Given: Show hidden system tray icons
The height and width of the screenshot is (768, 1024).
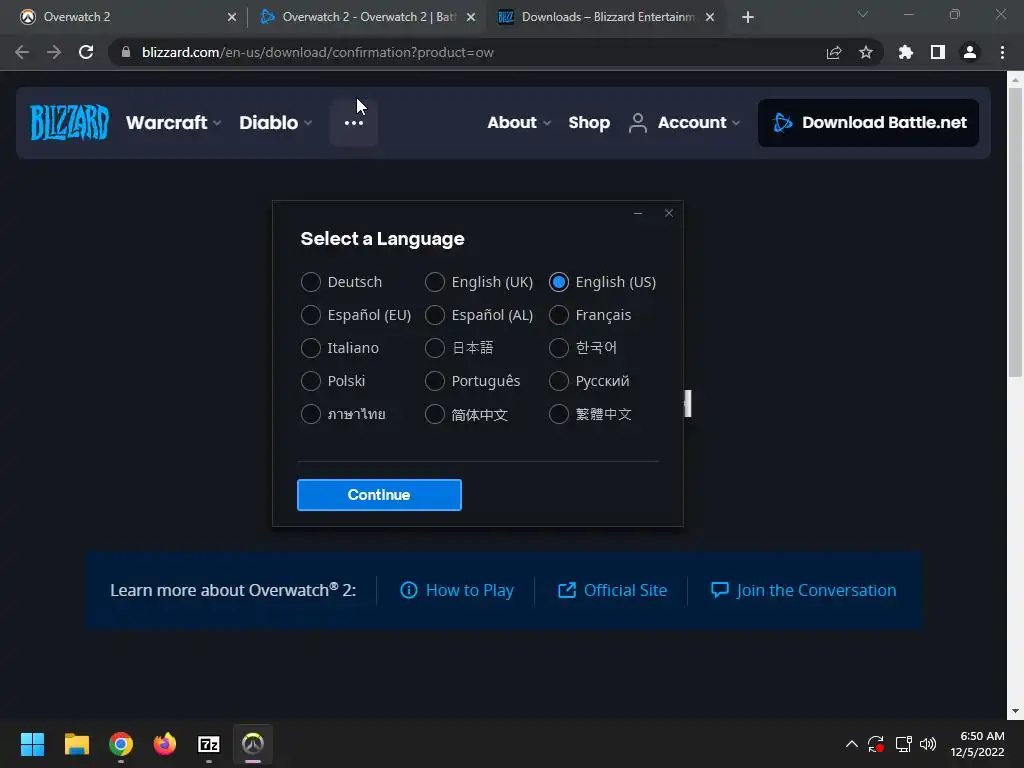Looking at the screenshot, I should [x=852, y=744].
